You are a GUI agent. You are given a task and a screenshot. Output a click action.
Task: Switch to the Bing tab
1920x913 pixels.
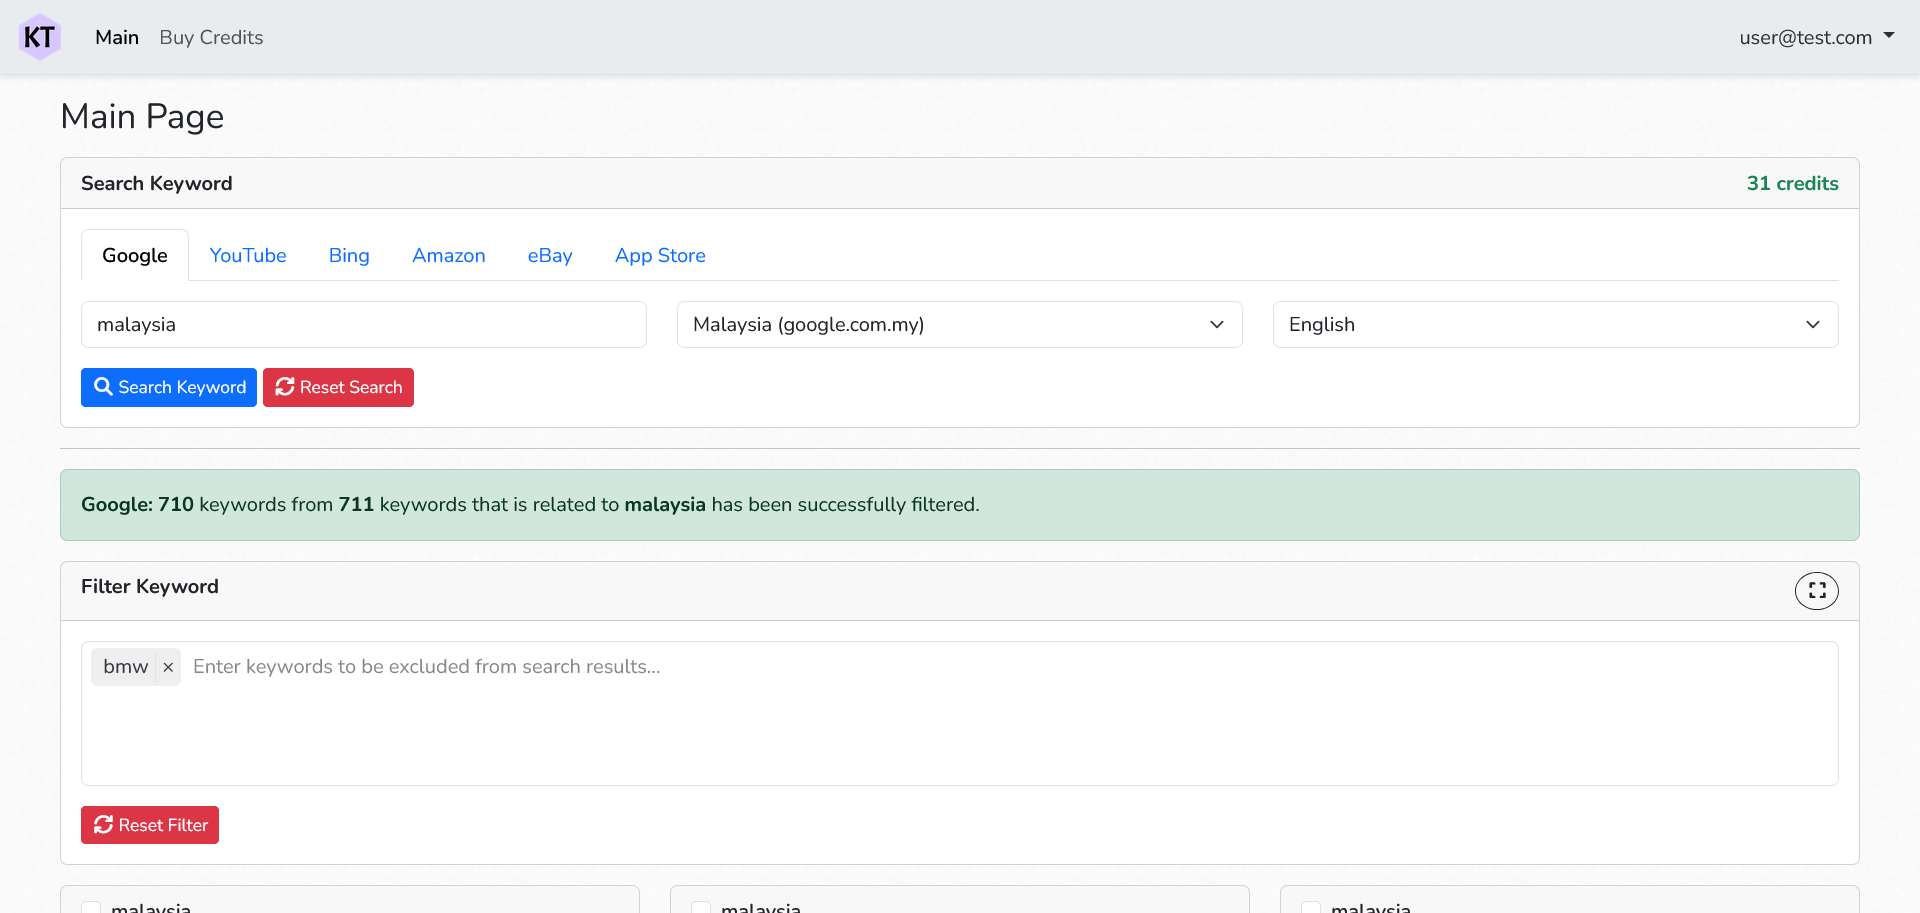pos(349,256)
